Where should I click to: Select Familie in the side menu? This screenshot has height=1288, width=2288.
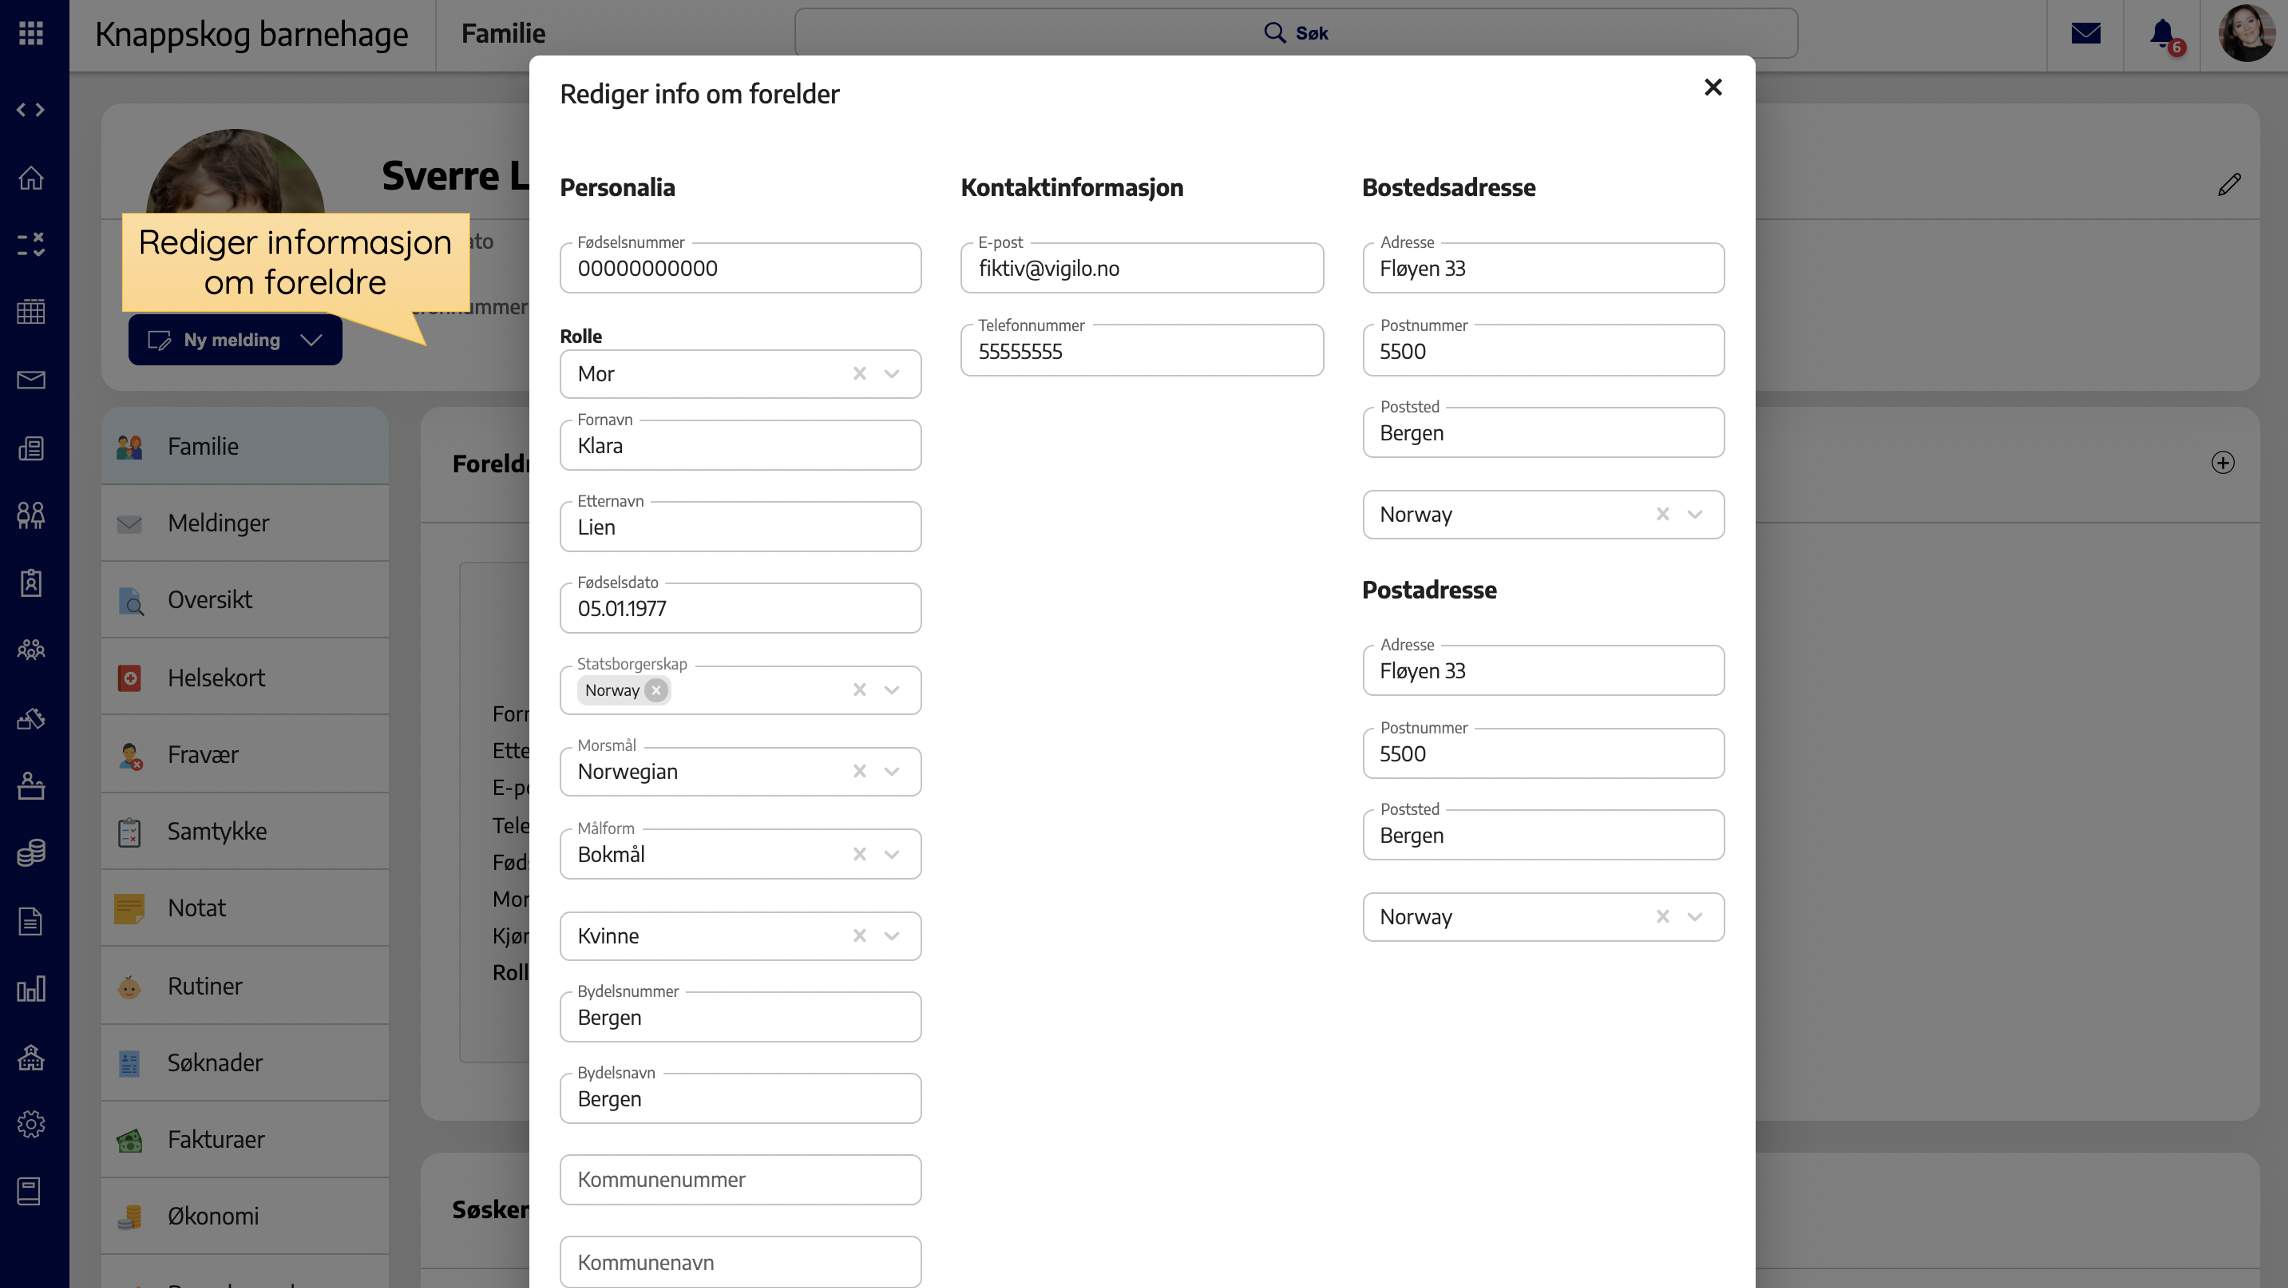coord(245,447)
